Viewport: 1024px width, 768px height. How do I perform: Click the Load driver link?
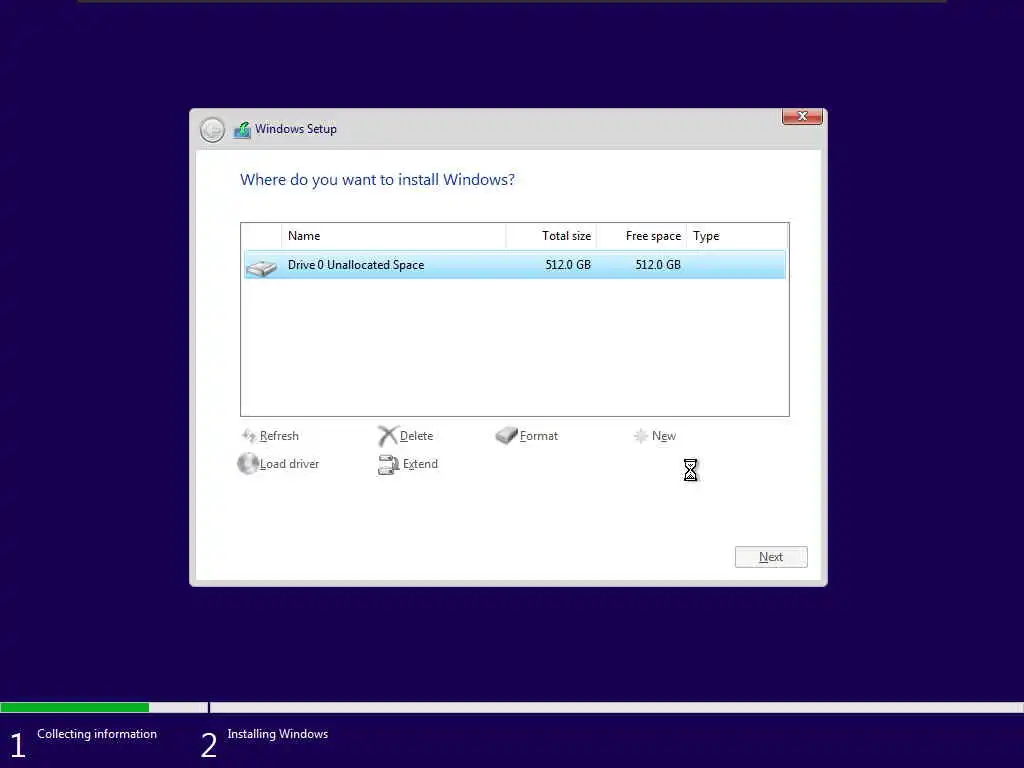pyautogui.click(x=289, y=464)
